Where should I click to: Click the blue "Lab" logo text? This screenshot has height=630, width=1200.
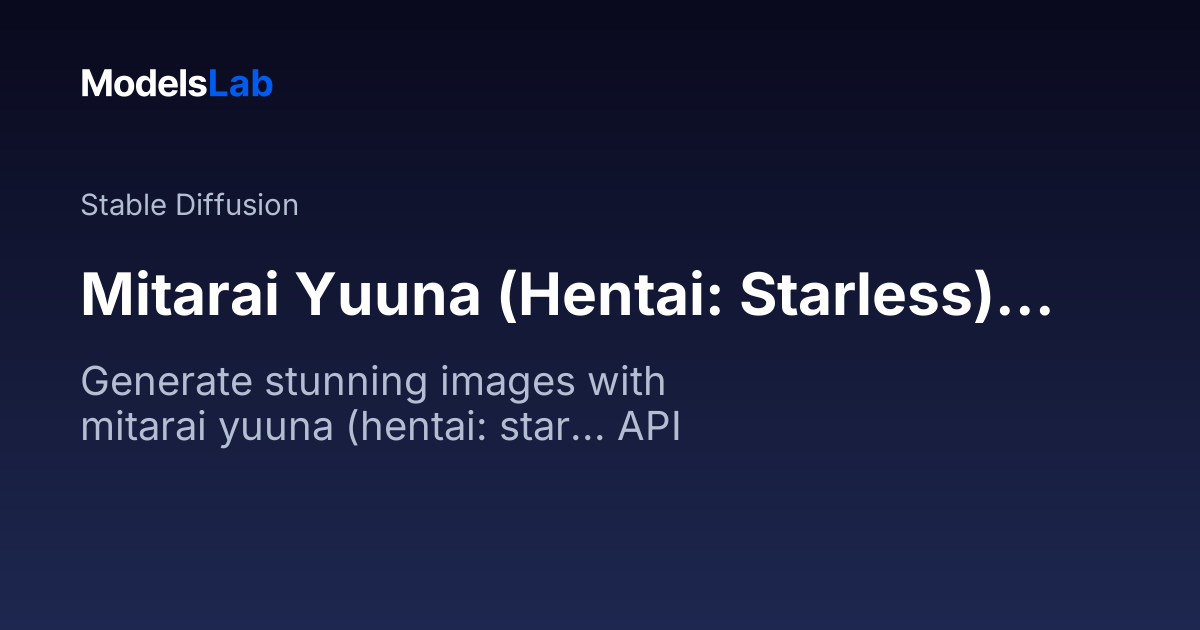[x=240, y=84]
